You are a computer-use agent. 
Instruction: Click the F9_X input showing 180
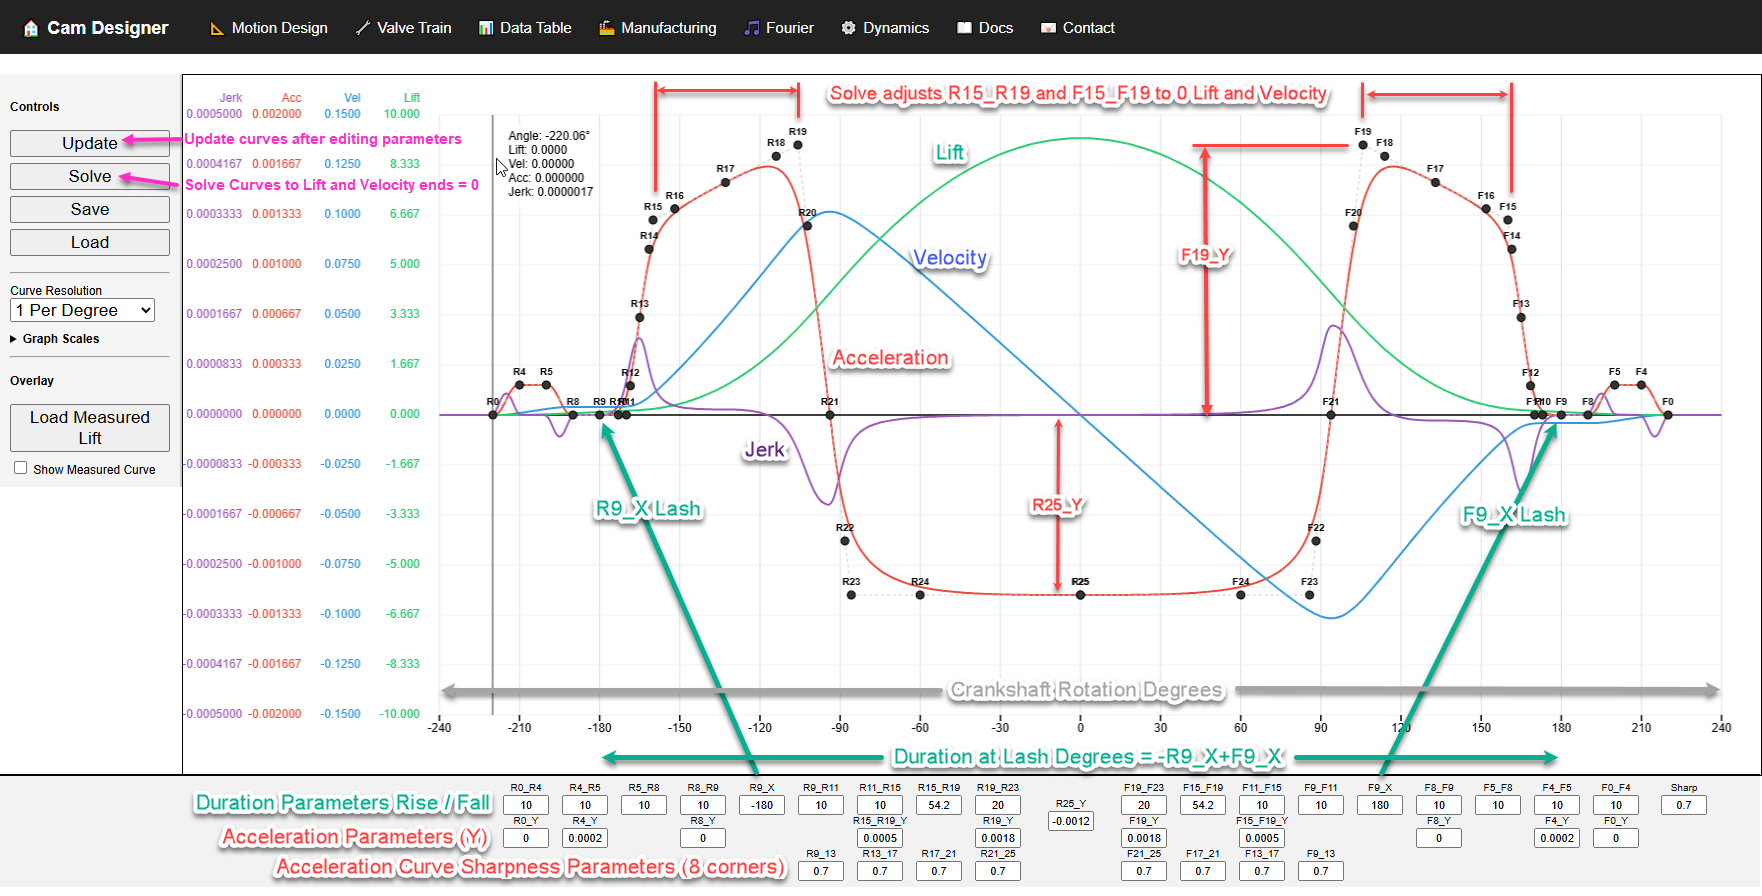[1380, 805]
